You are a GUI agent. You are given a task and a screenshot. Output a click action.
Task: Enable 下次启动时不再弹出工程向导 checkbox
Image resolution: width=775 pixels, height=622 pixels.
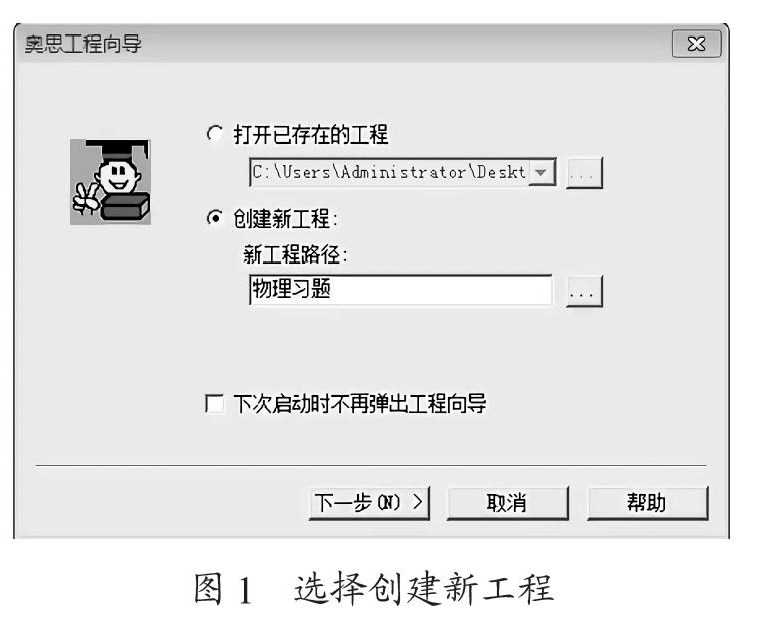point(214,403)
